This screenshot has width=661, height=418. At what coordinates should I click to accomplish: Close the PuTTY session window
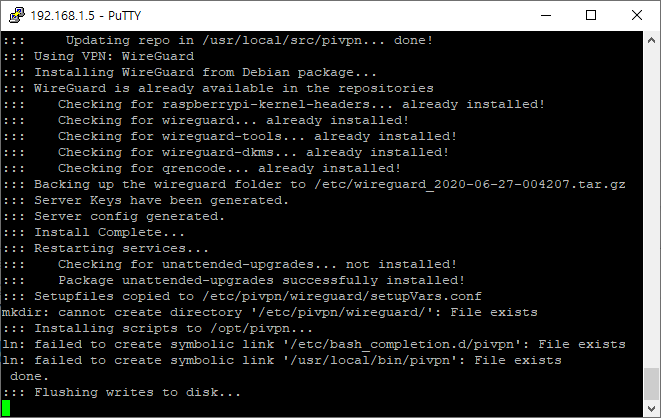click(x=637, y=16)
